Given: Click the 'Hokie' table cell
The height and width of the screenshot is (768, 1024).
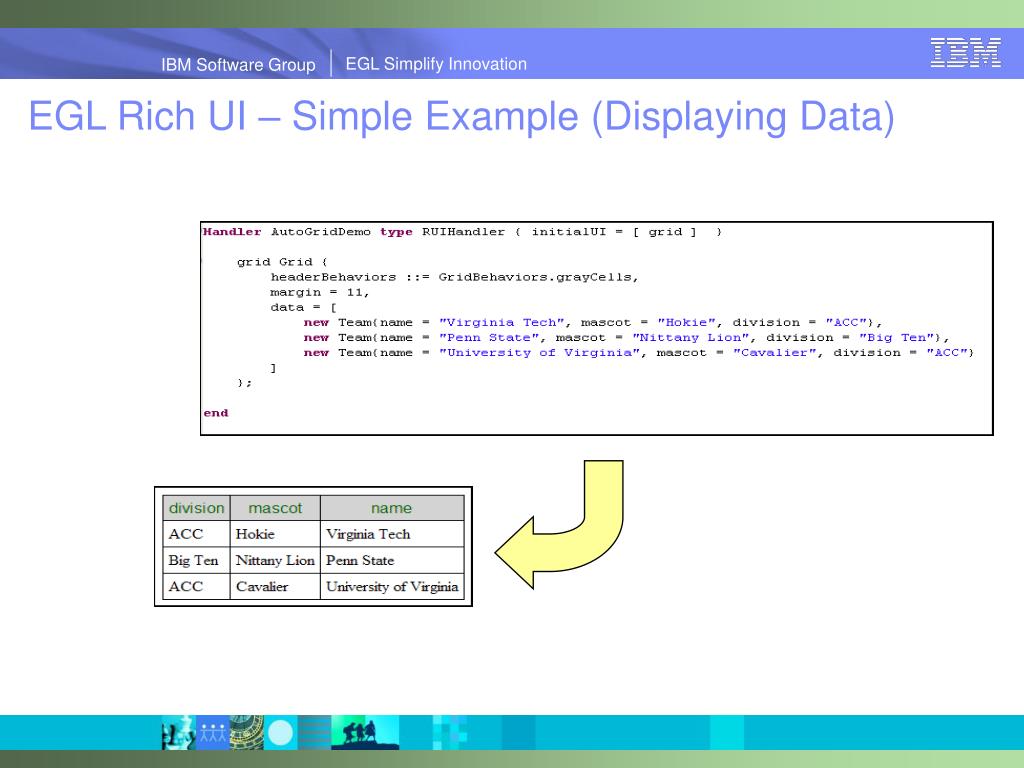Looking at the screenshot, I should (275, 534).
